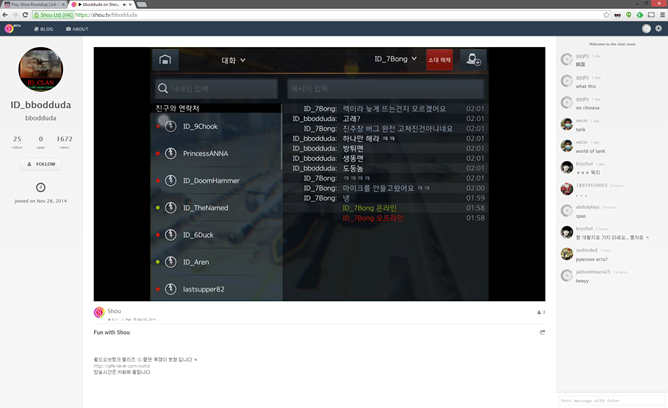Select ID_Aren in the friends list
Viewport: 668px width, 408px height.
click(x=216, y=262)
